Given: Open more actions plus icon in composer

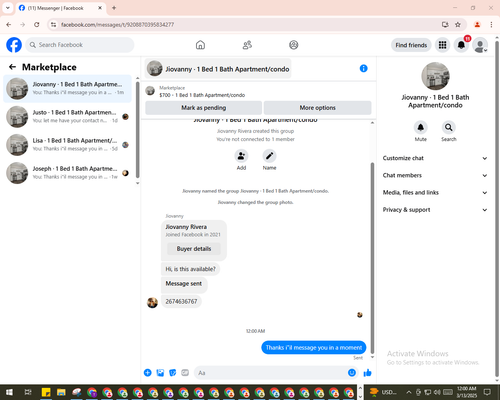Looking at the screenshot, I should (x=148, y=373).
